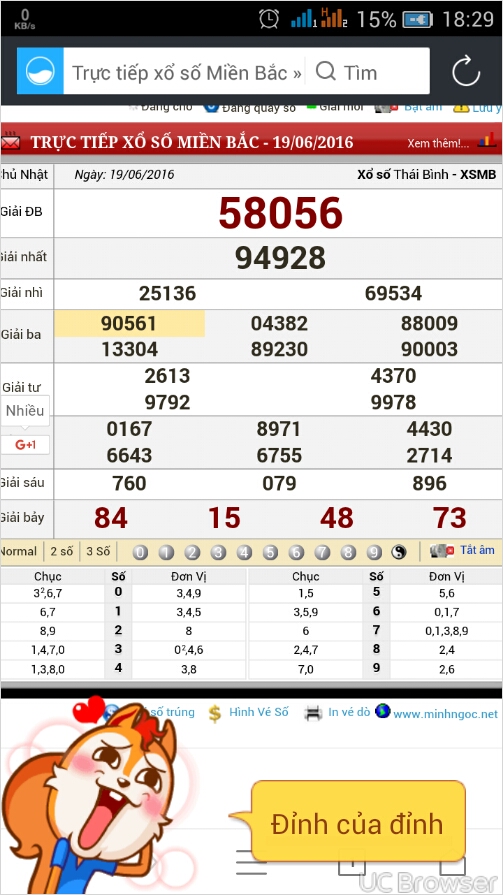Tap the globe icon beside minhngoc.net

[383, 711]
